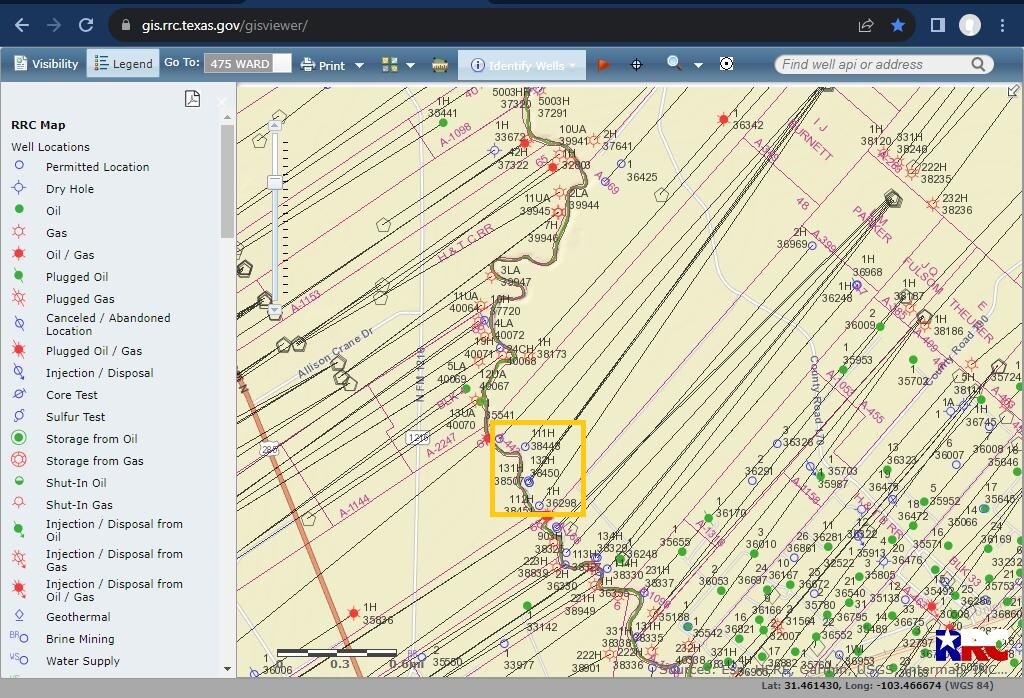Reload the page in browser

click(86, 25)
